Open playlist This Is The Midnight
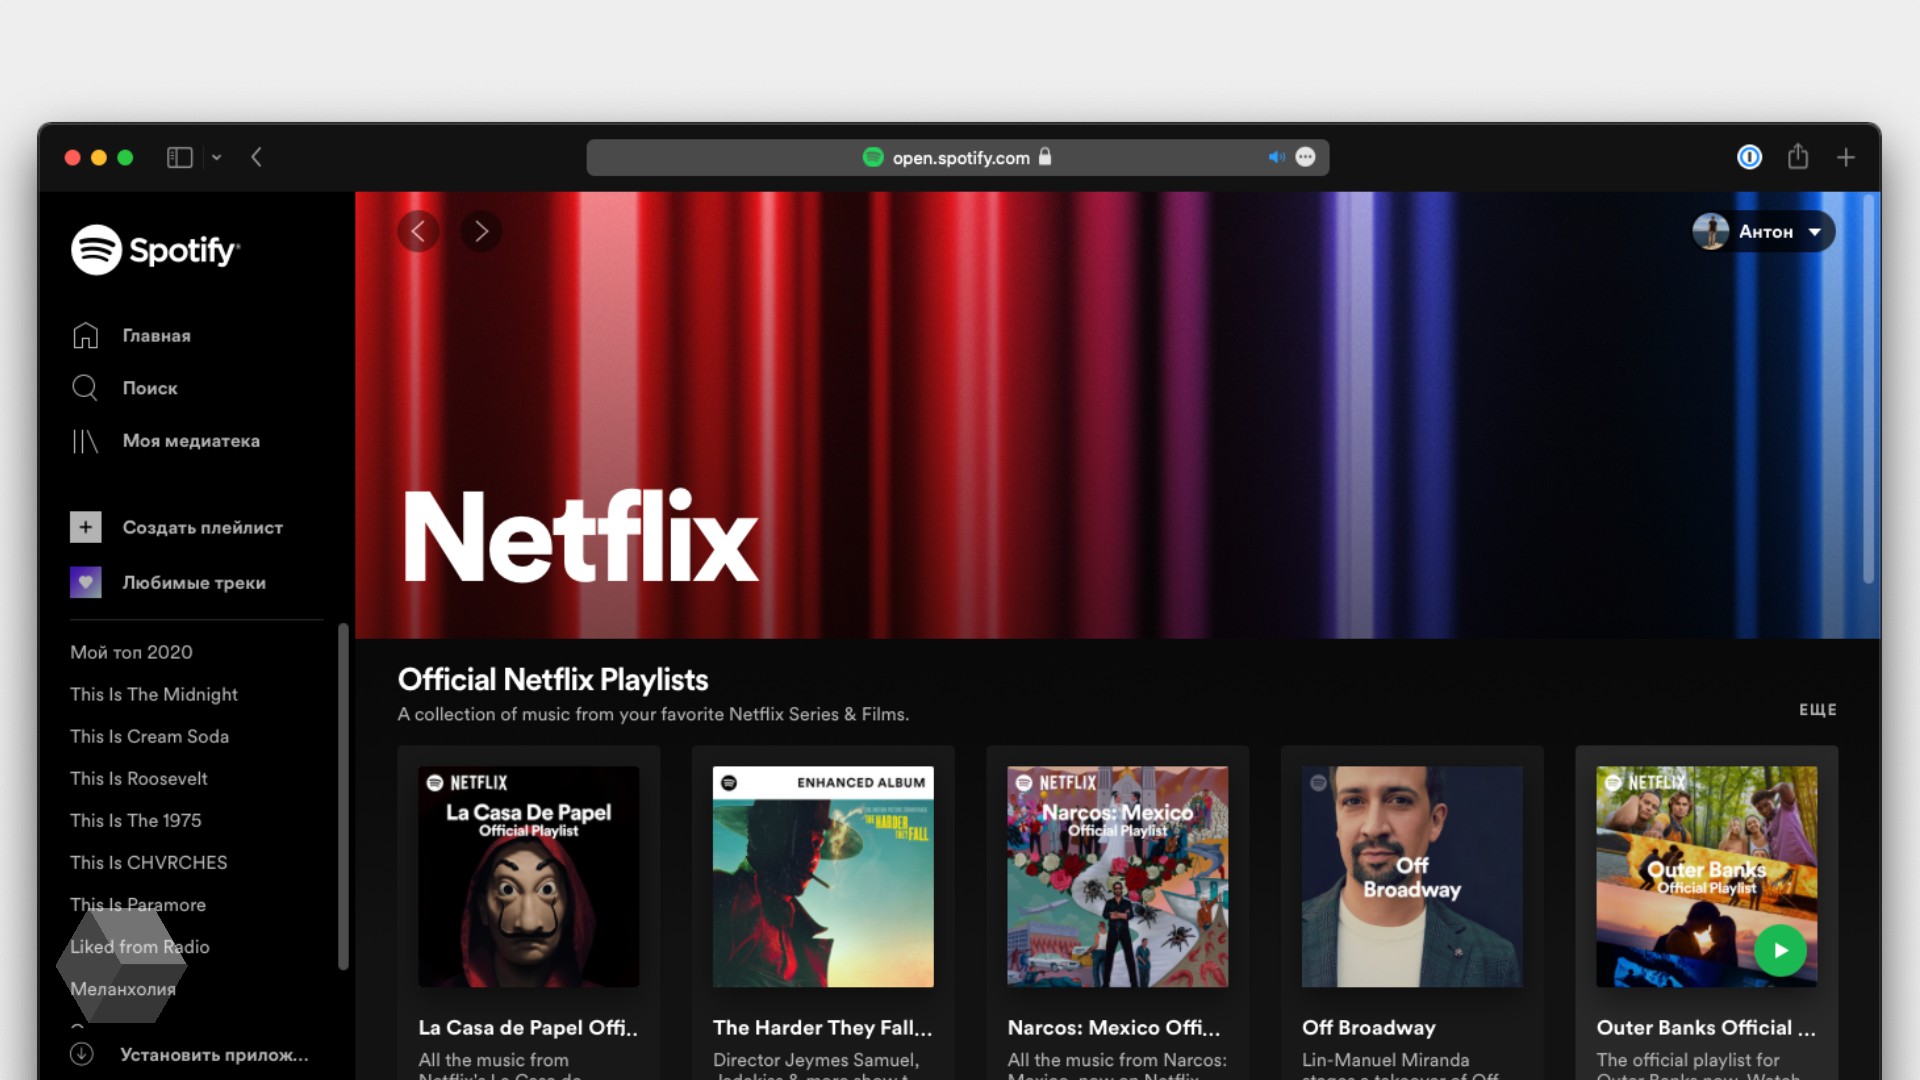 [x=154, y=694]
